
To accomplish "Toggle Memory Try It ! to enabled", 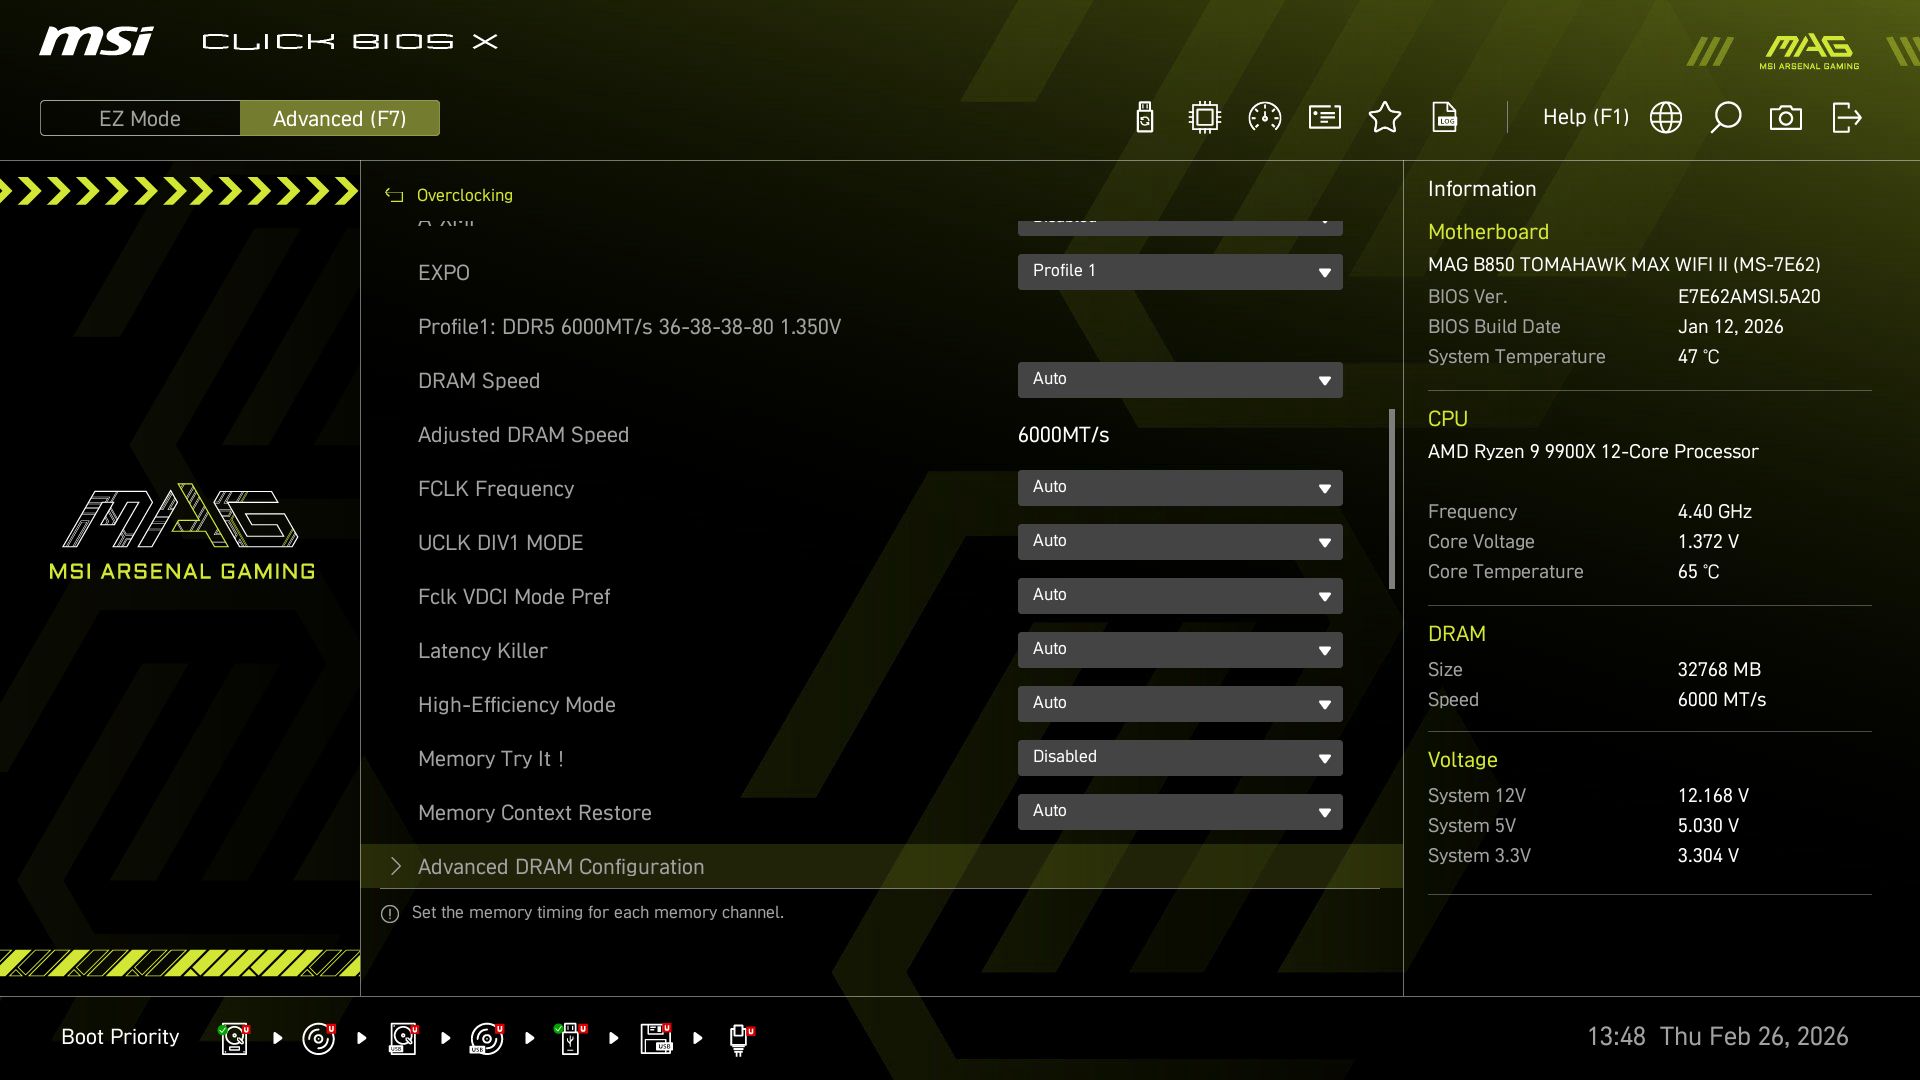I will 1180,757.
